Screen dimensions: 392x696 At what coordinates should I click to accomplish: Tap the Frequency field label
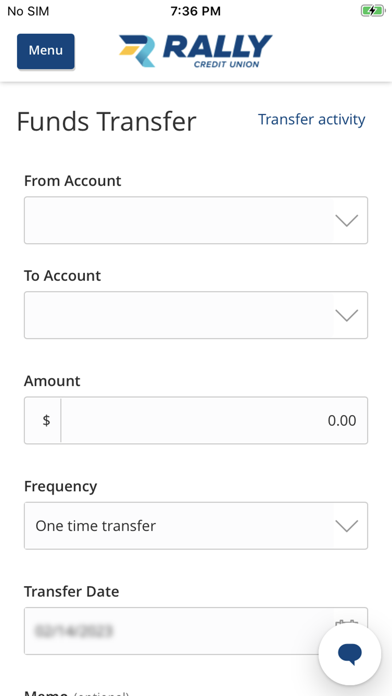[60, 486]
